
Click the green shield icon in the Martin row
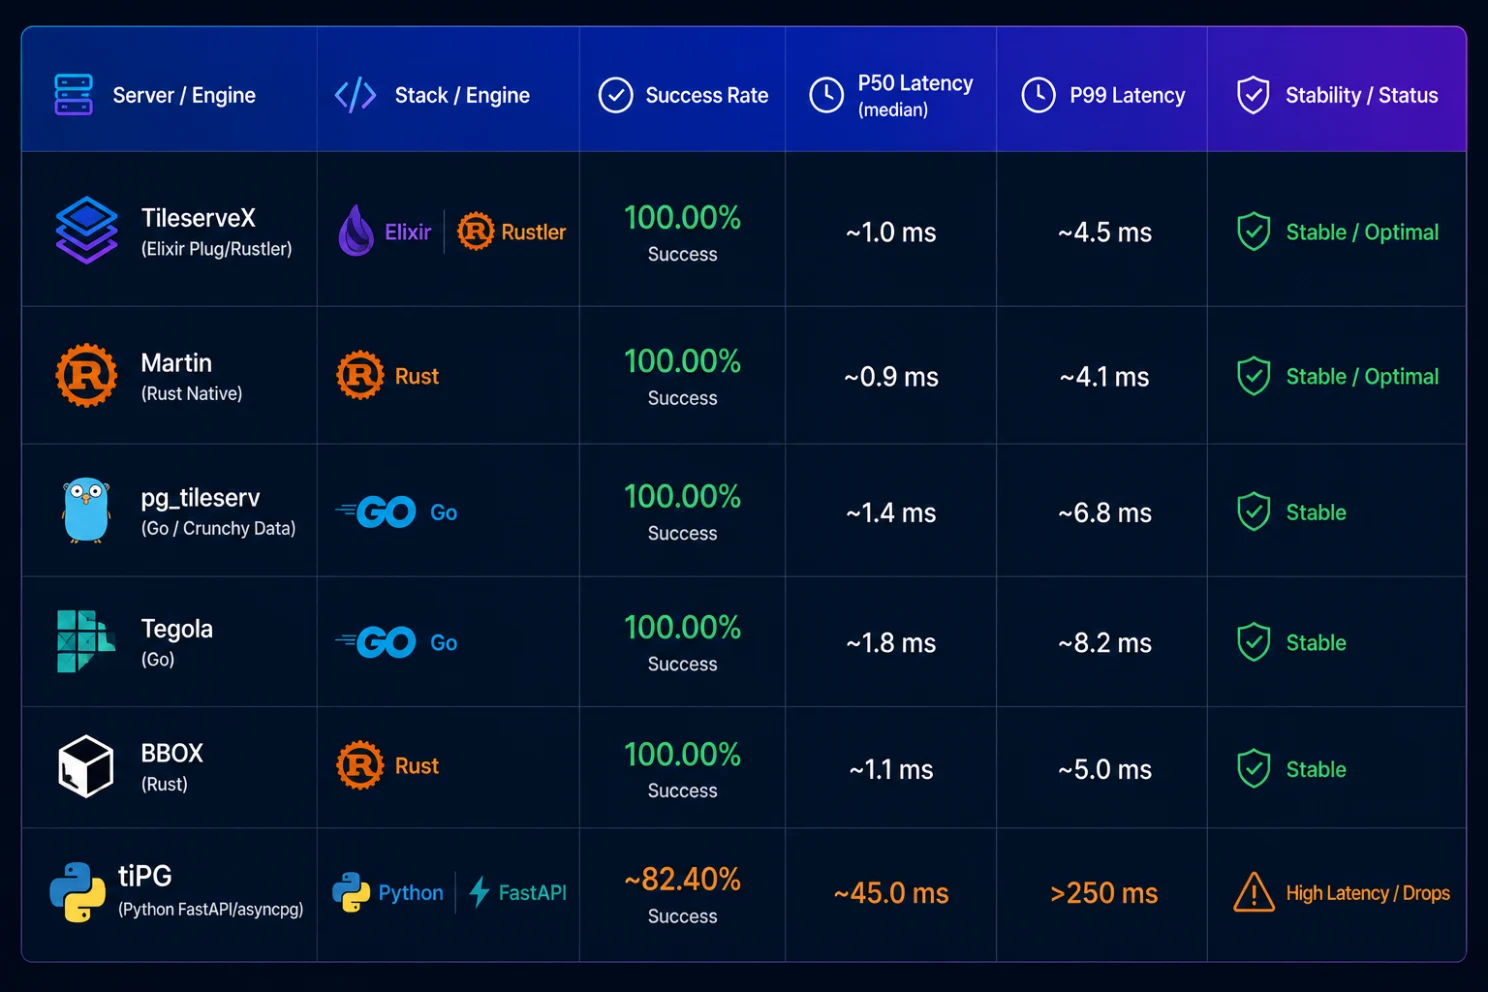[x=1253, y=377]
